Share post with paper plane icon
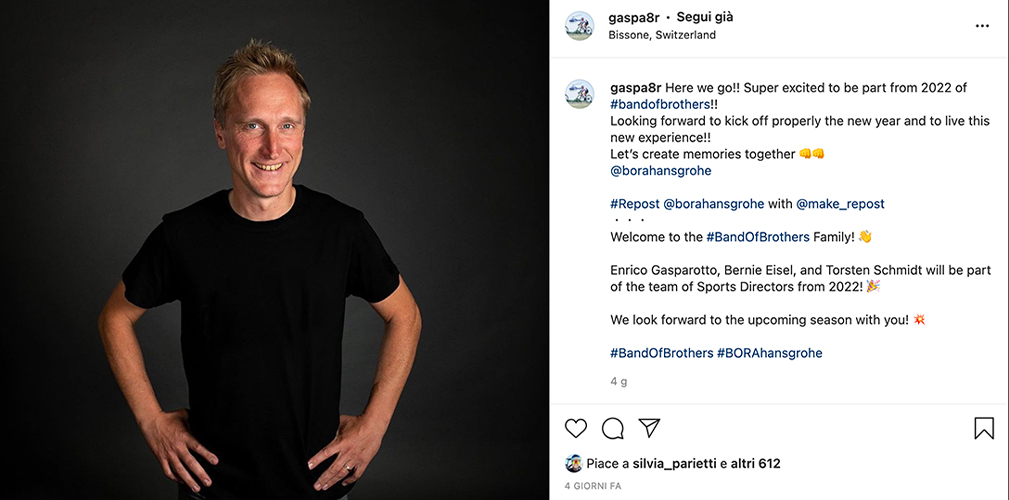This screenshot has height=500, width=1009. tap(649, 428)
